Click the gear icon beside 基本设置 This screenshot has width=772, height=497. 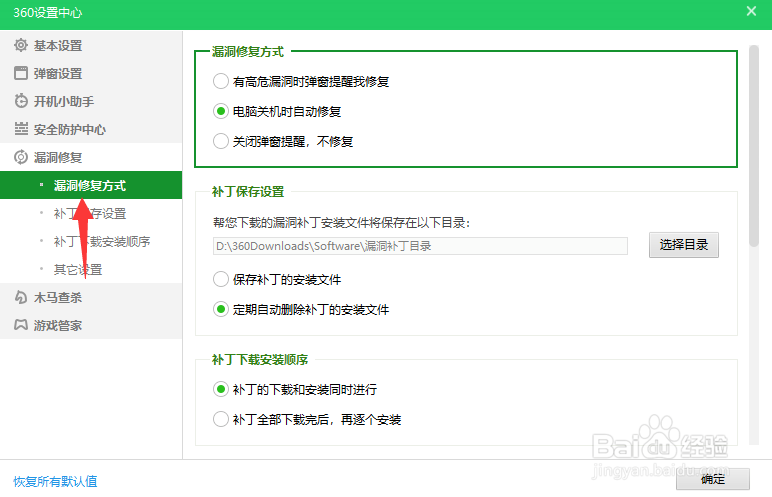tap(21, 45)
